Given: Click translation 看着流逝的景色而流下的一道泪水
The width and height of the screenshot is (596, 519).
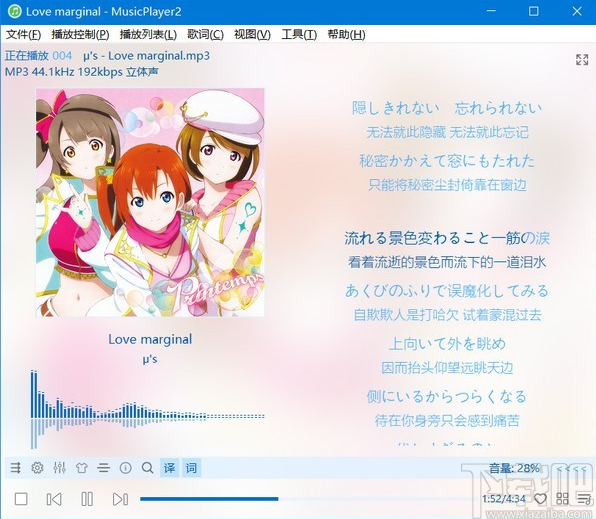Looking at the screenshot, I should click(447, 262).
